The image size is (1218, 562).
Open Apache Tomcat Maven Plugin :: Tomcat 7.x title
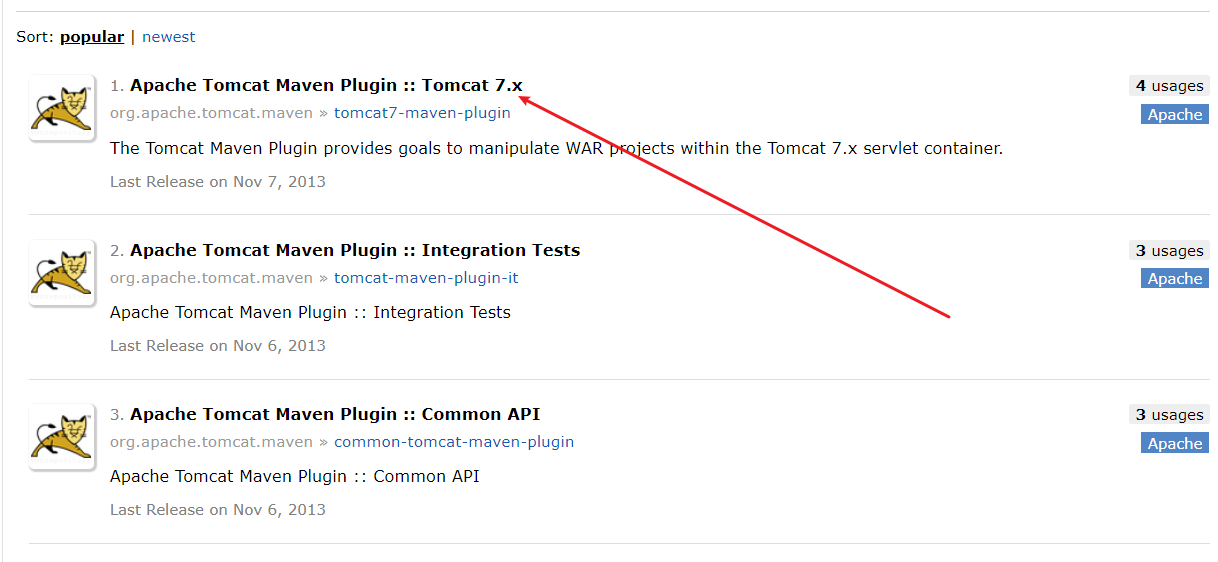pyautogui.click(x=326, y=86)
